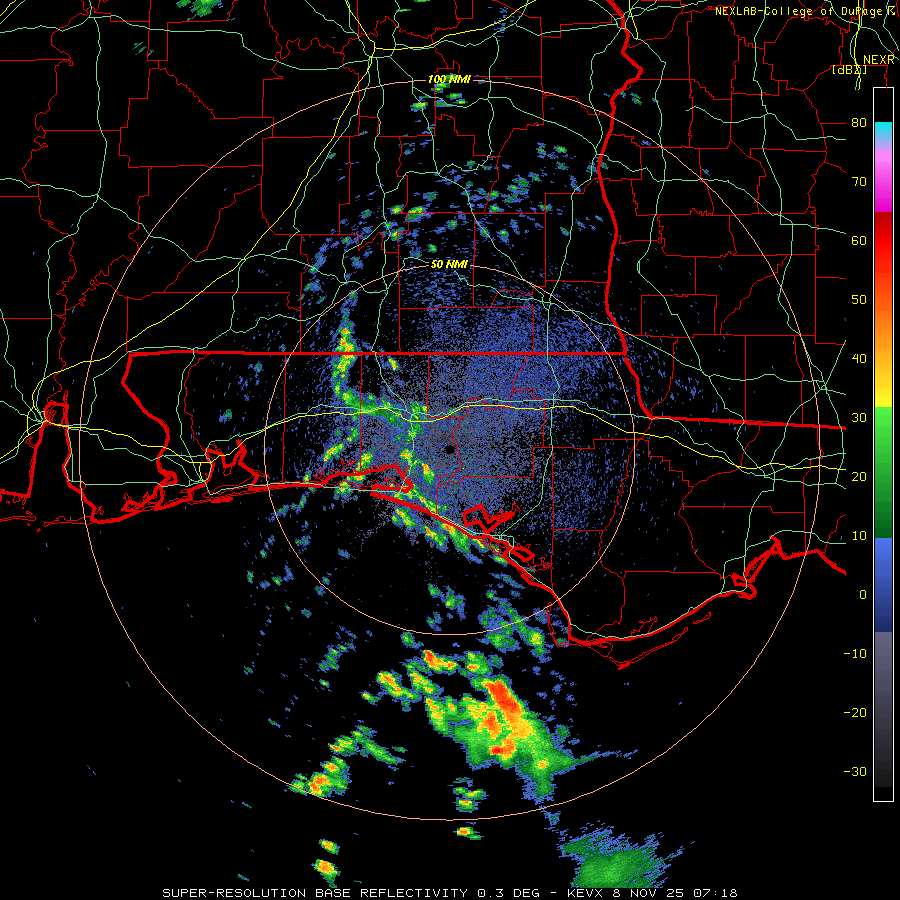Click the SUPER-RESOLUTION BASE REFLECTIVITY caption text

[315, 893]
